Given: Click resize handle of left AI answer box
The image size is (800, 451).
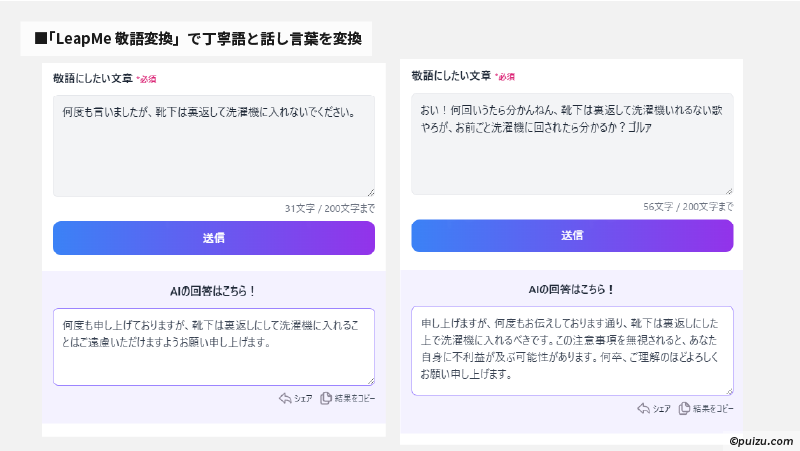Looking at the screenshot, I should (x=370, y=381).
